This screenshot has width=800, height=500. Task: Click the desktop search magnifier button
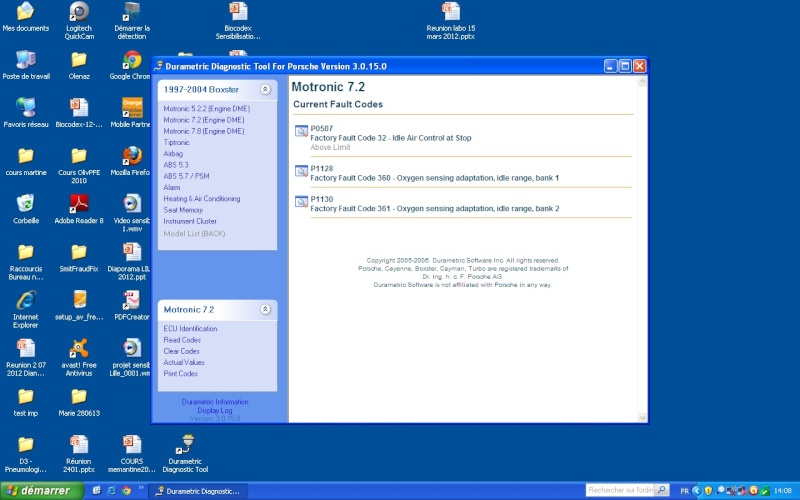pos(661,490)
